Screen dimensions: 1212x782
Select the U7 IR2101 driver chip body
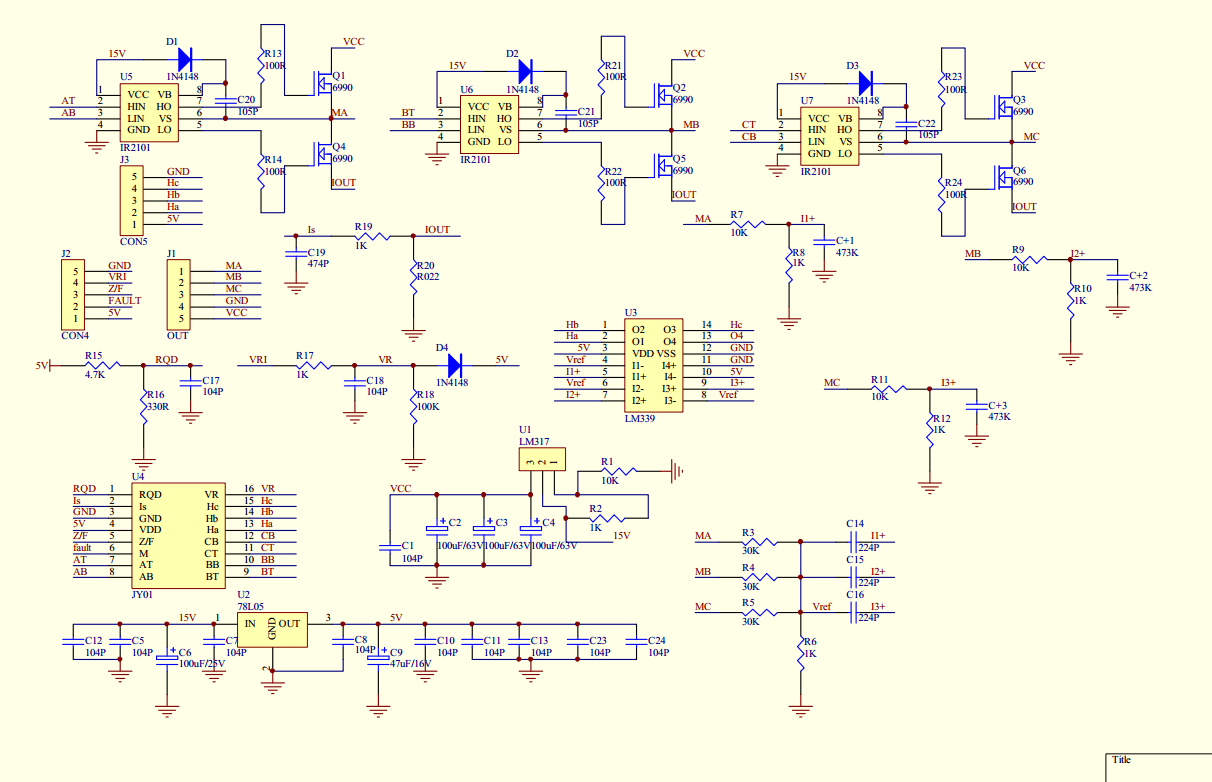click(x=831, y=135)
